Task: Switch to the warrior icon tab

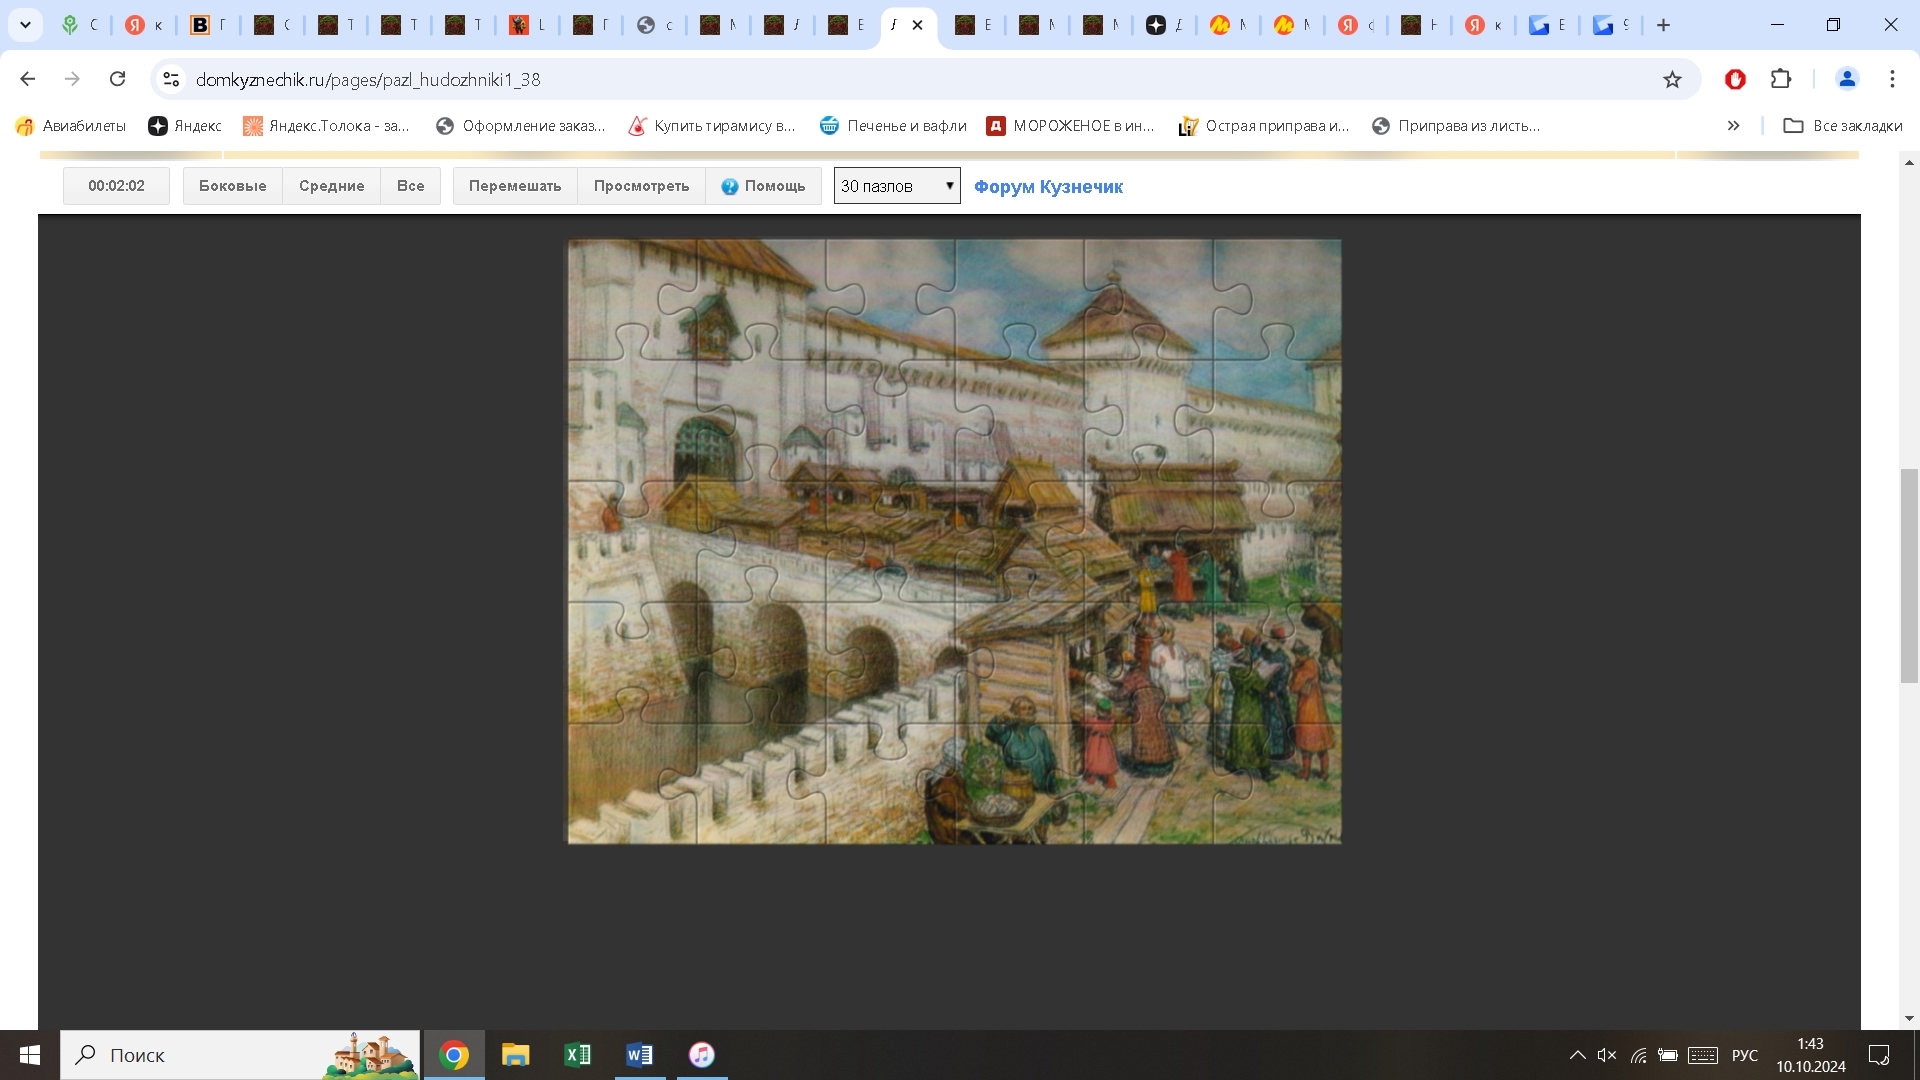Action: [x=518, y=25]
